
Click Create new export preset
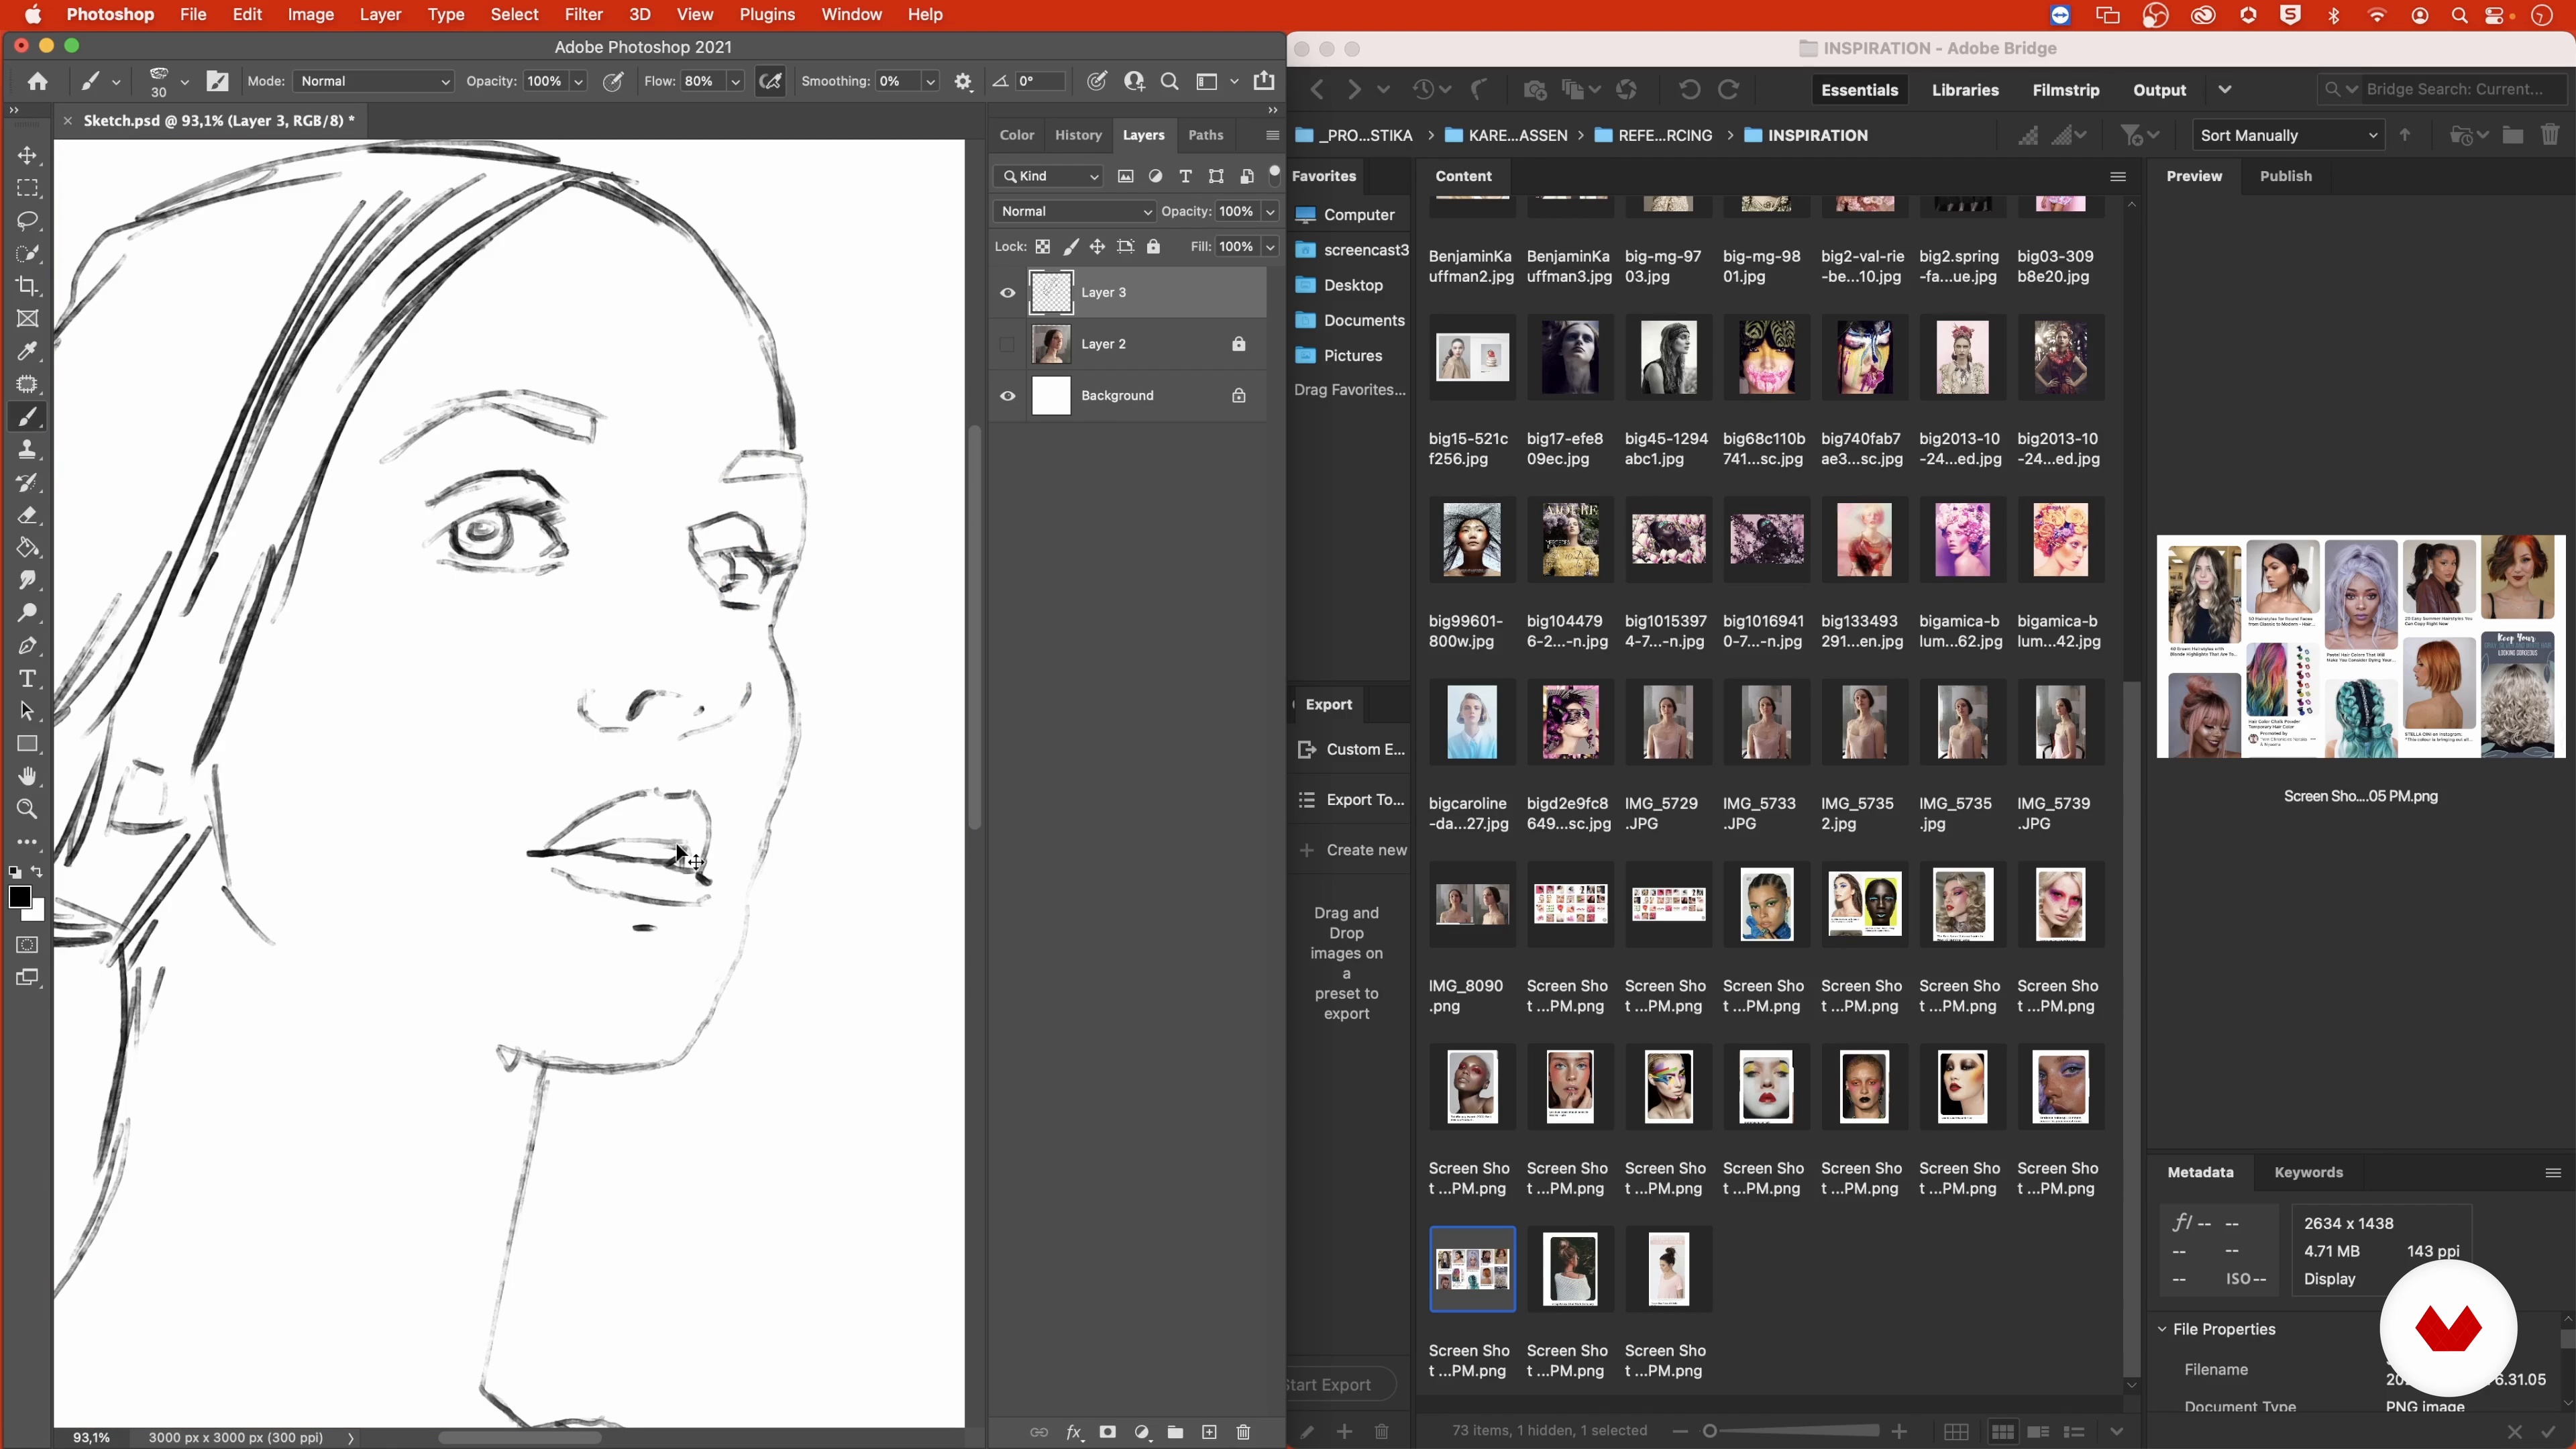[1353, 851]
